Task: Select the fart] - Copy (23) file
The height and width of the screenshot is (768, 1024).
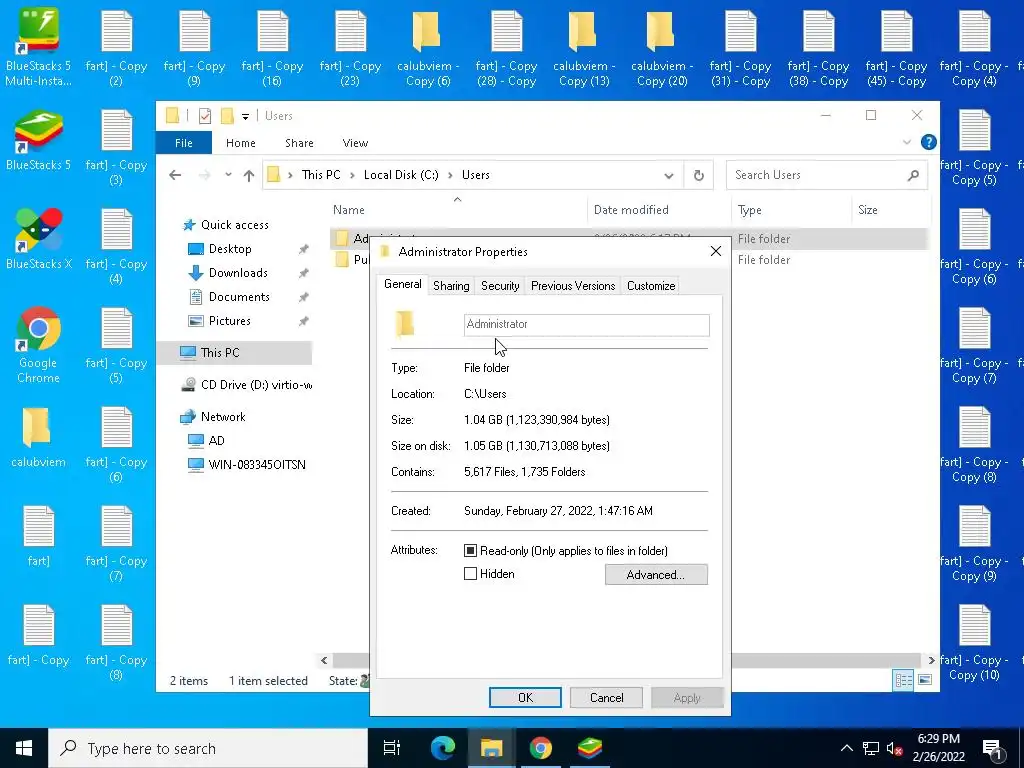Action: 350,47
